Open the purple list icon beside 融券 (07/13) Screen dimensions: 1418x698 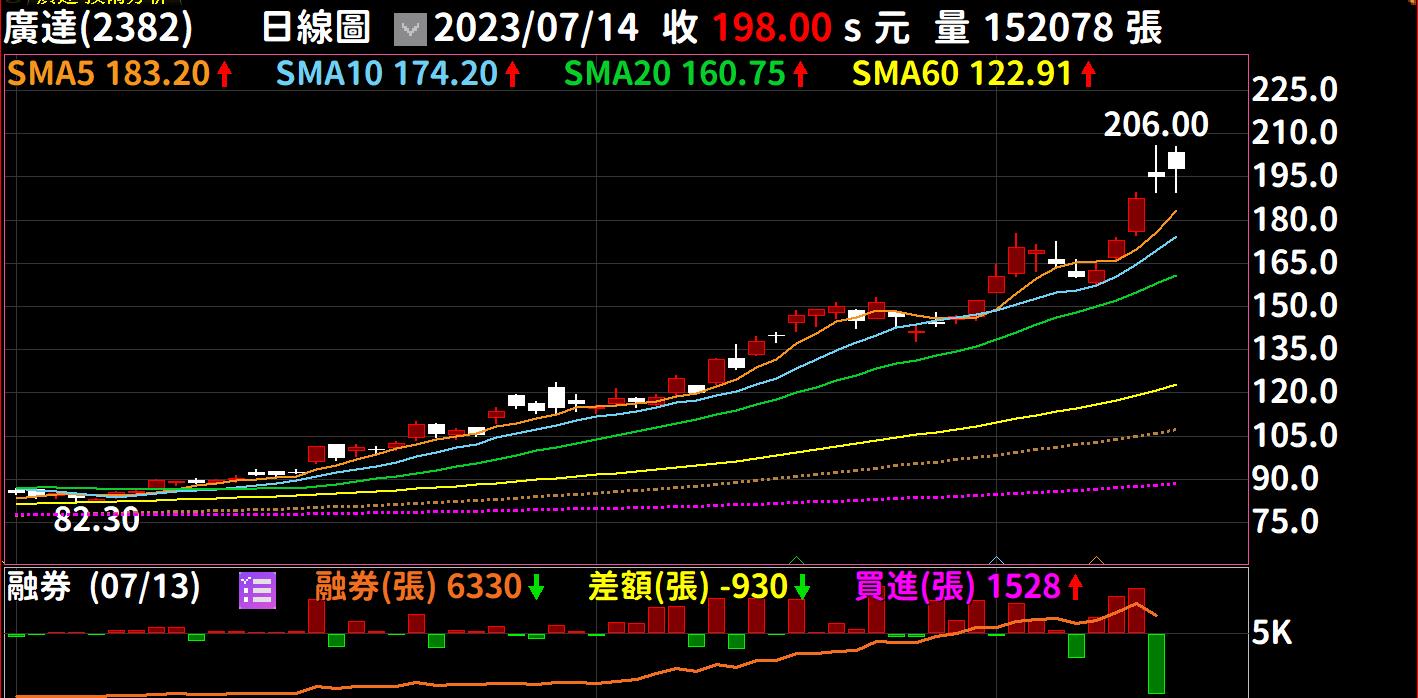(257, 591)
